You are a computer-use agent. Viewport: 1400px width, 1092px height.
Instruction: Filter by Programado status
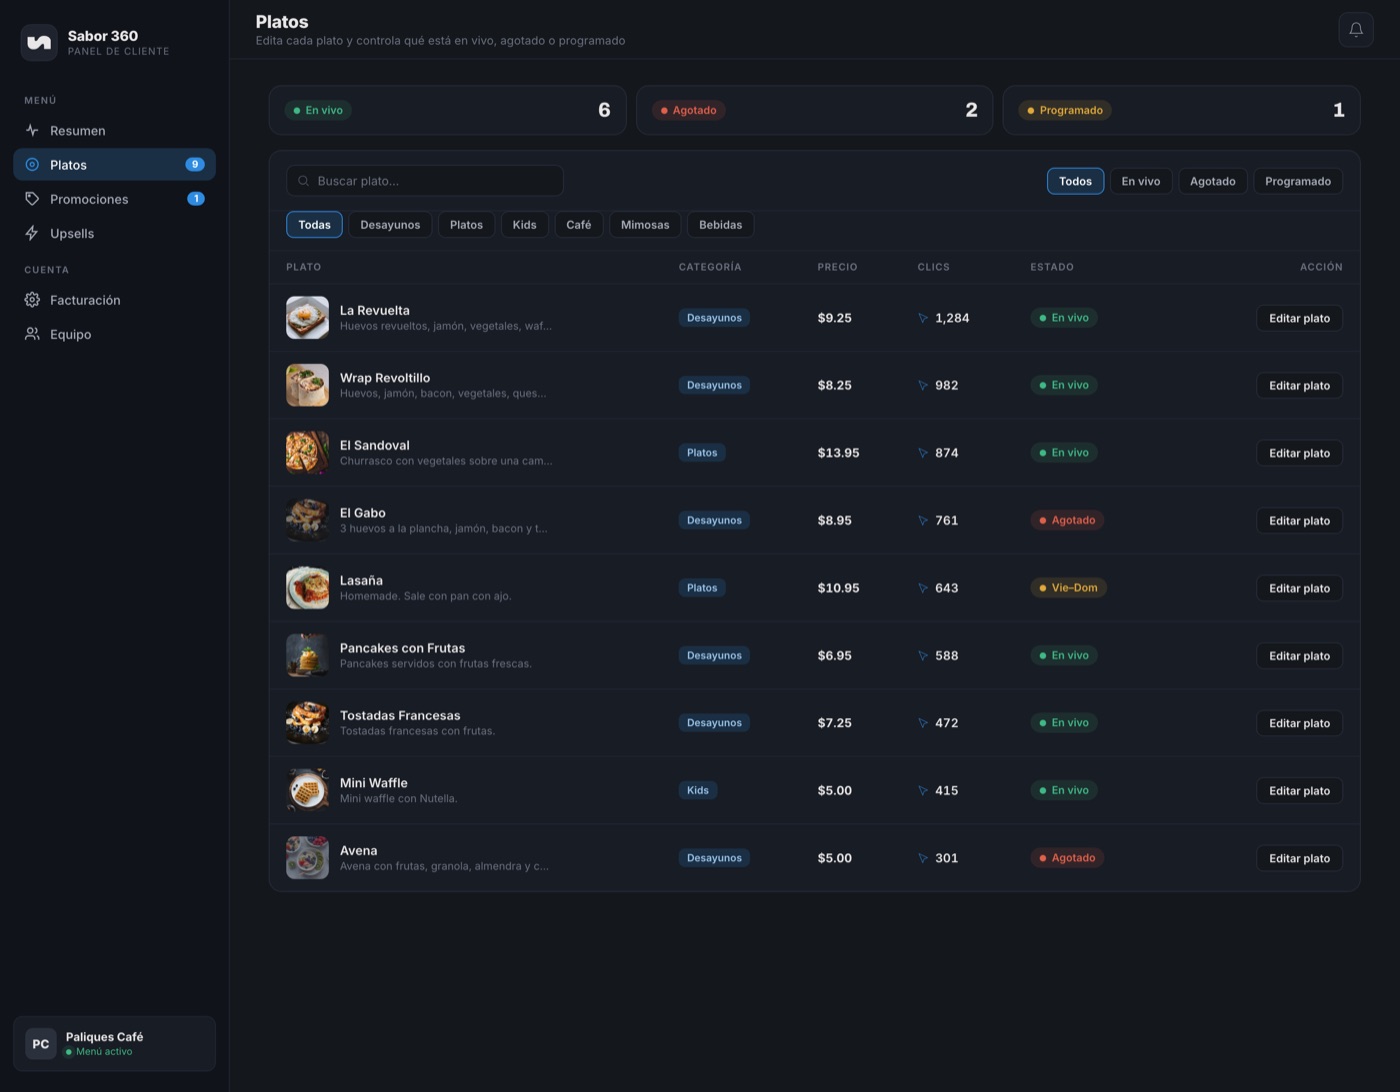tap(1298, 181)
